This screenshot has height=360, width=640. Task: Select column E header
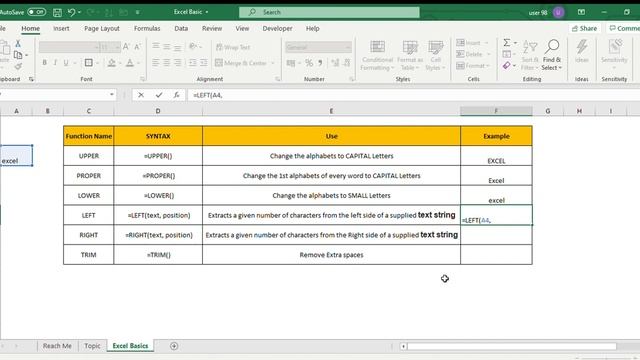[x=331, y=111]
